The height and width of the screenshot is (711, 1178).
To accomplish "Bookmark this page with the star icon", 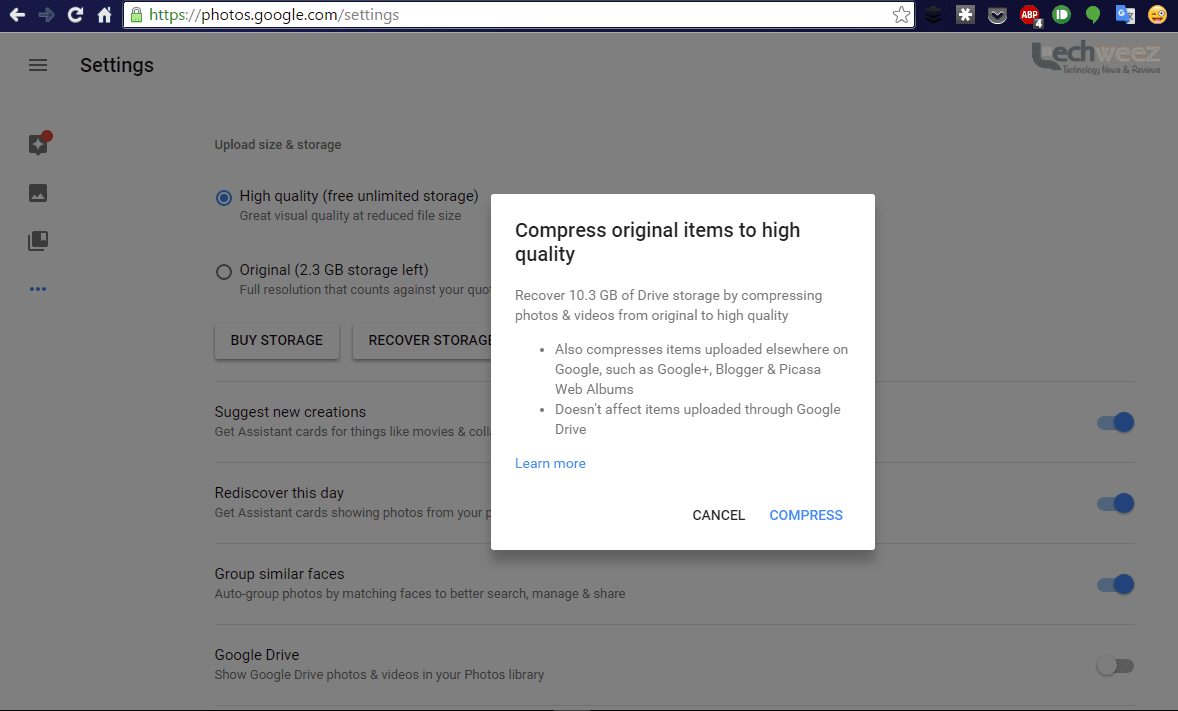I will click(901, 15).
